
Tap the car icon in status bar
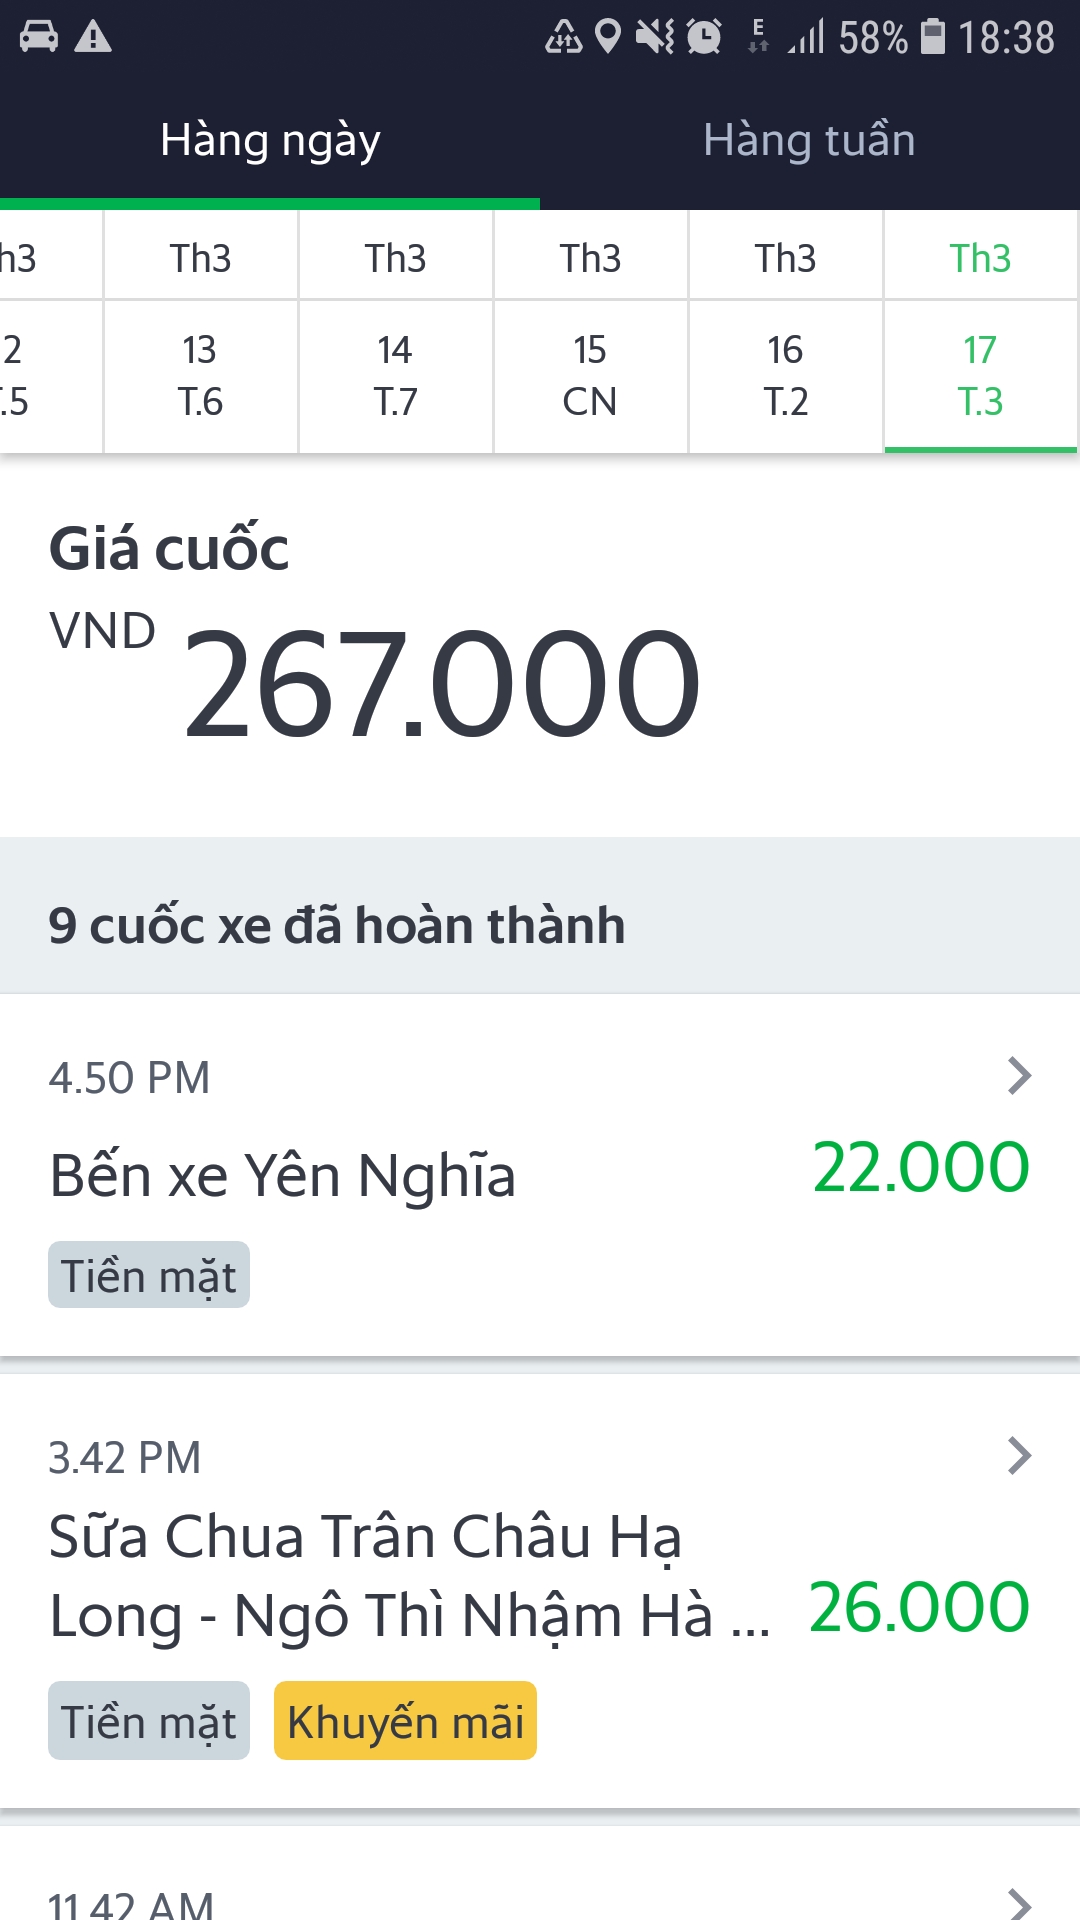tap(39, 37)
